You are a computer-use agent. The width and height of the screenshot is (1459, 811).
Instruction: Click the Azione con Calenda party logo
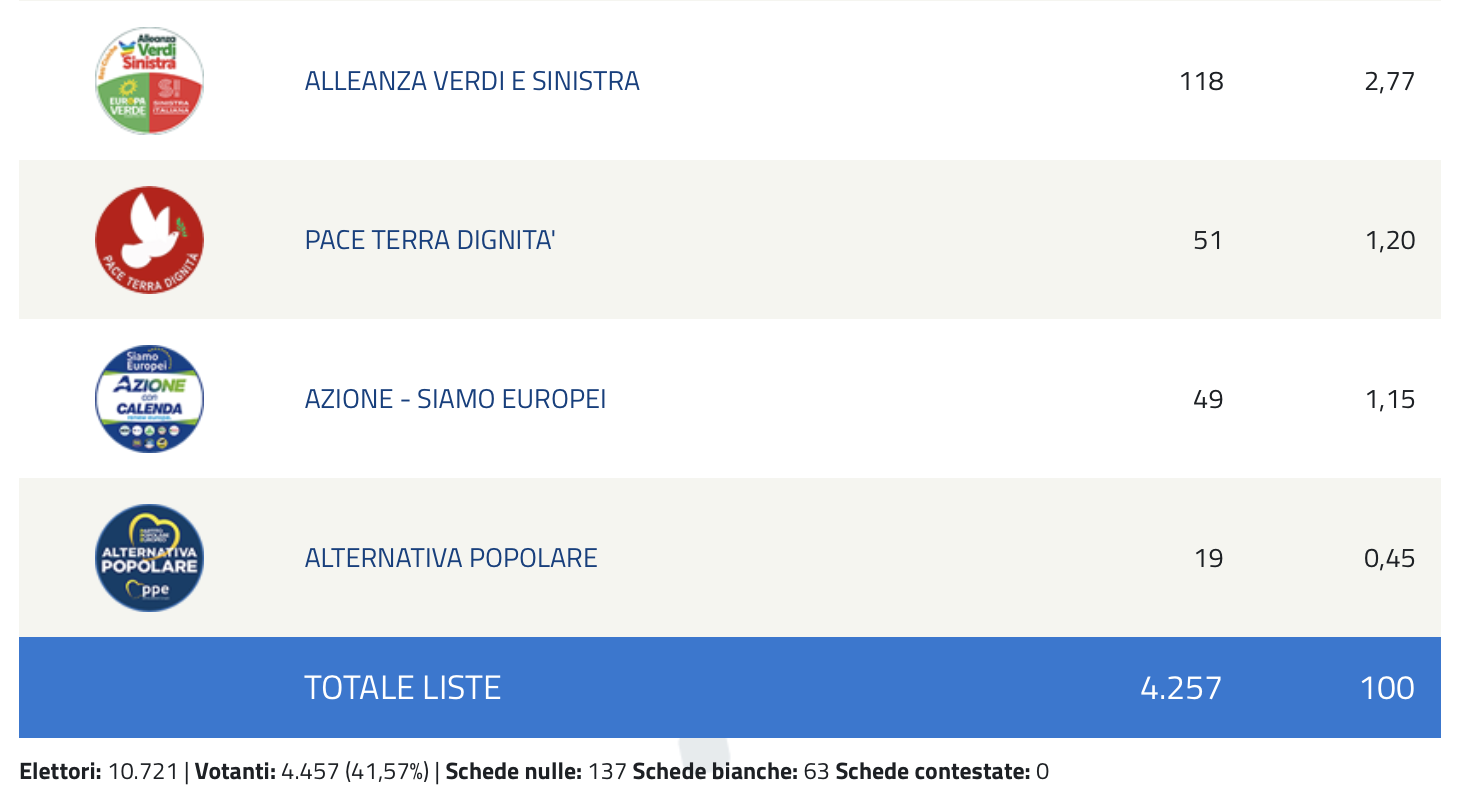click(149, 399)
